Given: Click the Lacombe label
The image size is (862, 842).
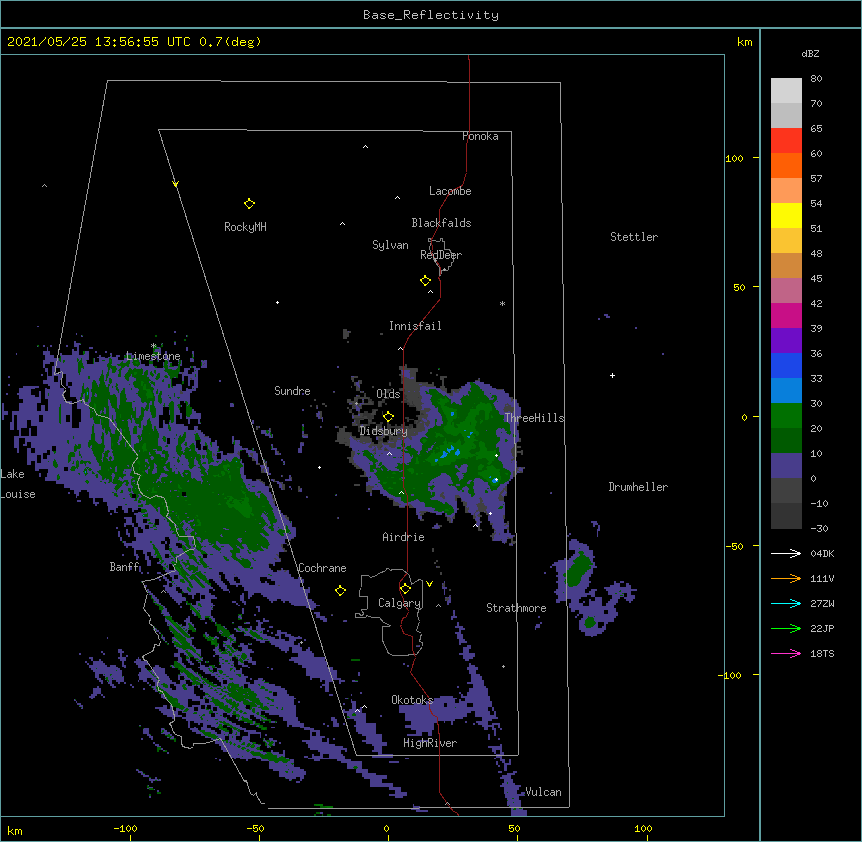Looking at the screenshot, I should [x=450, y=191].
